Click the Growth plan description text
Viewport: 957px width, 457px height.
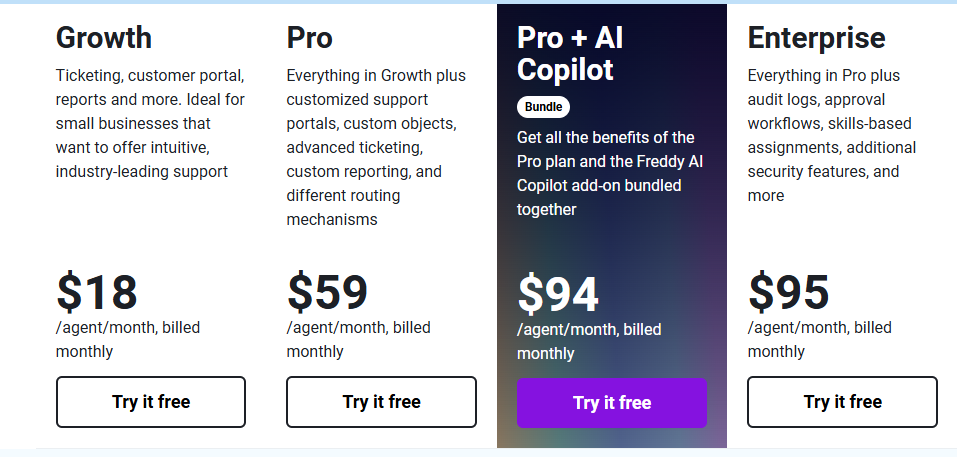pyautogui.click(x=150, y=123)
